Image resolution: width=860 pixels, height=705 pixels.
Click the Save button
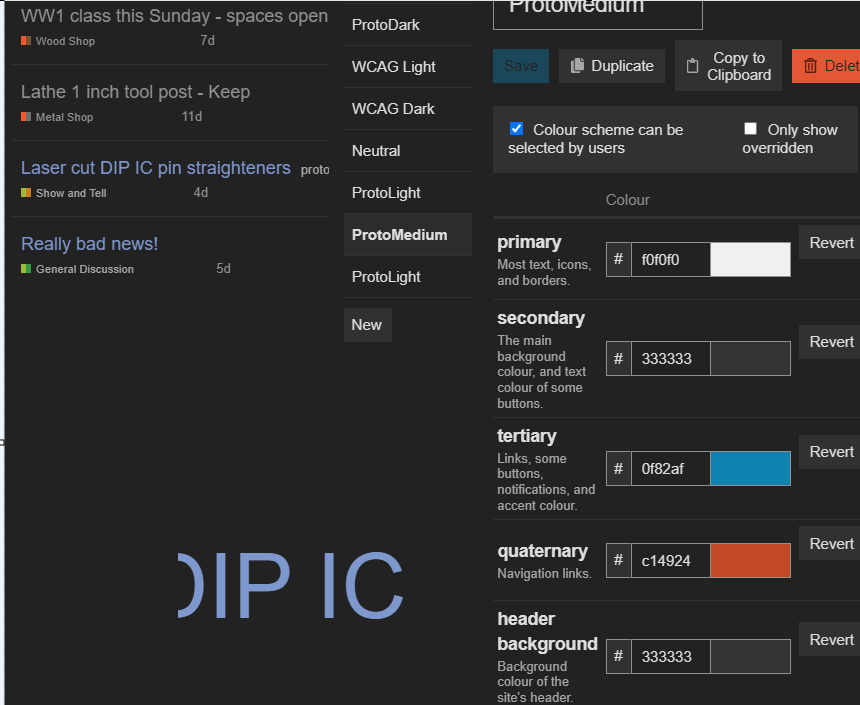tap(520, 66)
